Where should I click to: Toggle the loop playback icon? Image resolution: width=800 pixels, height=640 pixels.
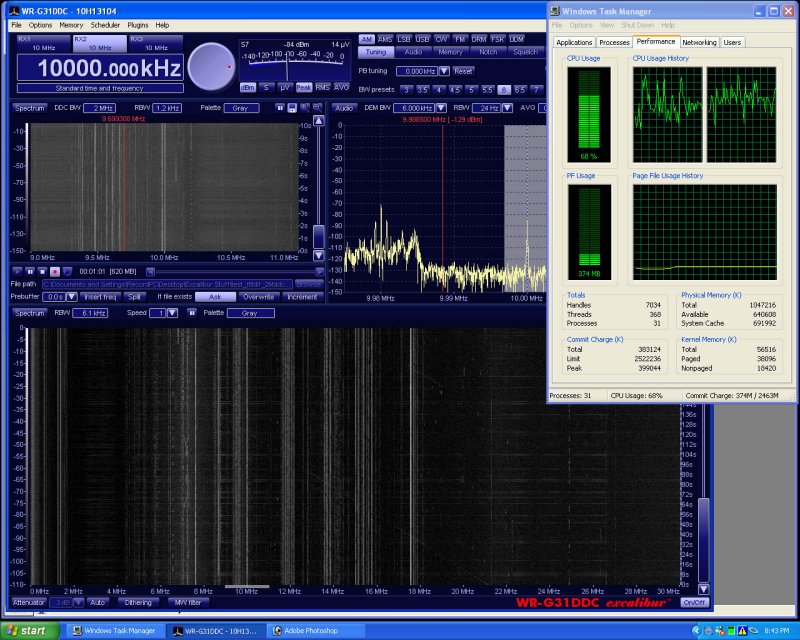pos(67,272)
